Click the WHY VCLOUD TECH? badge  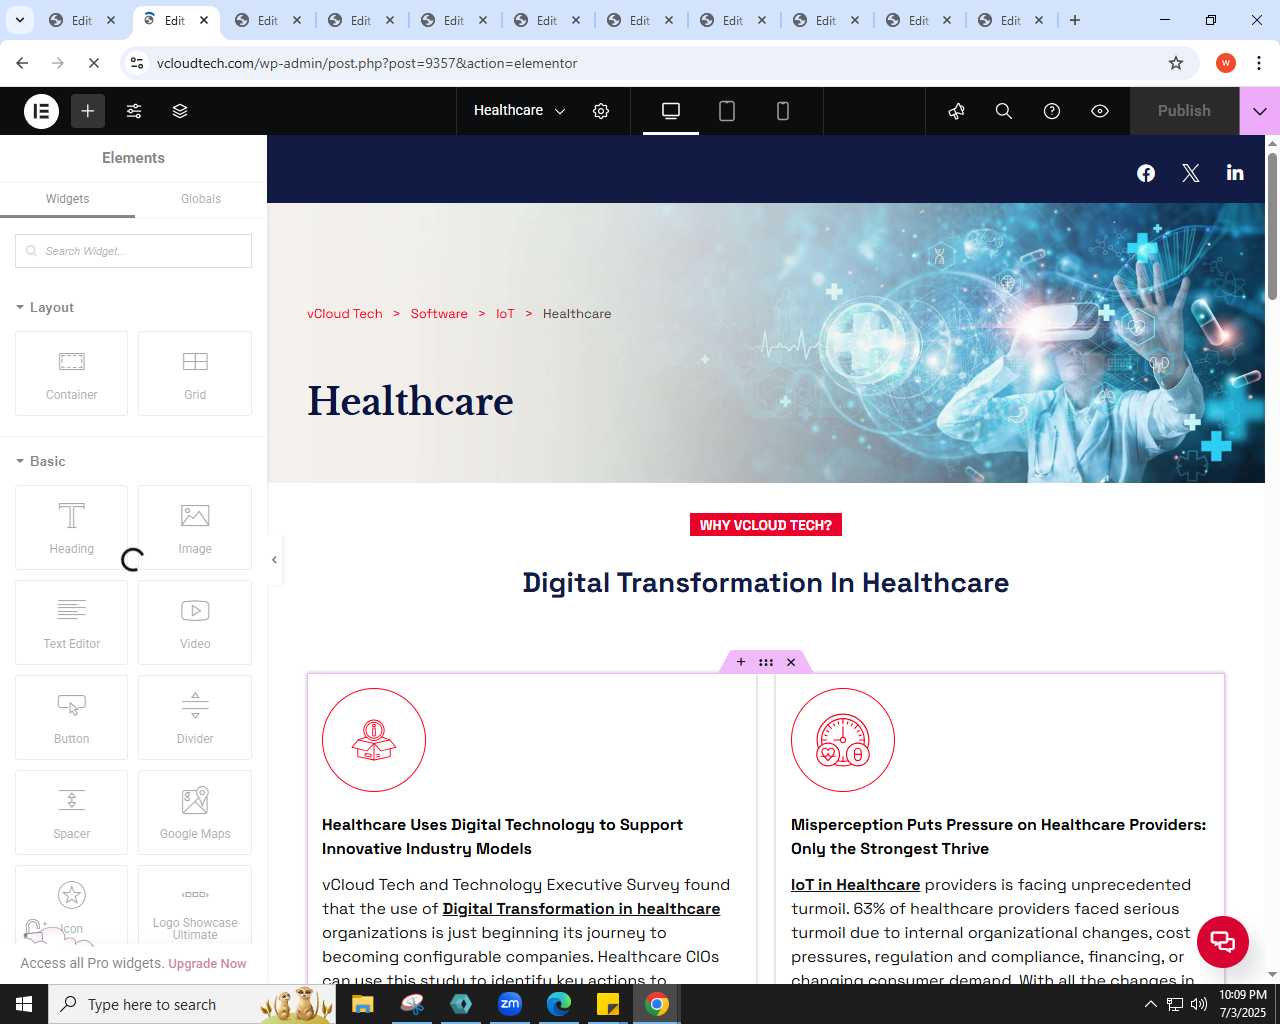(x=766, y=525)
